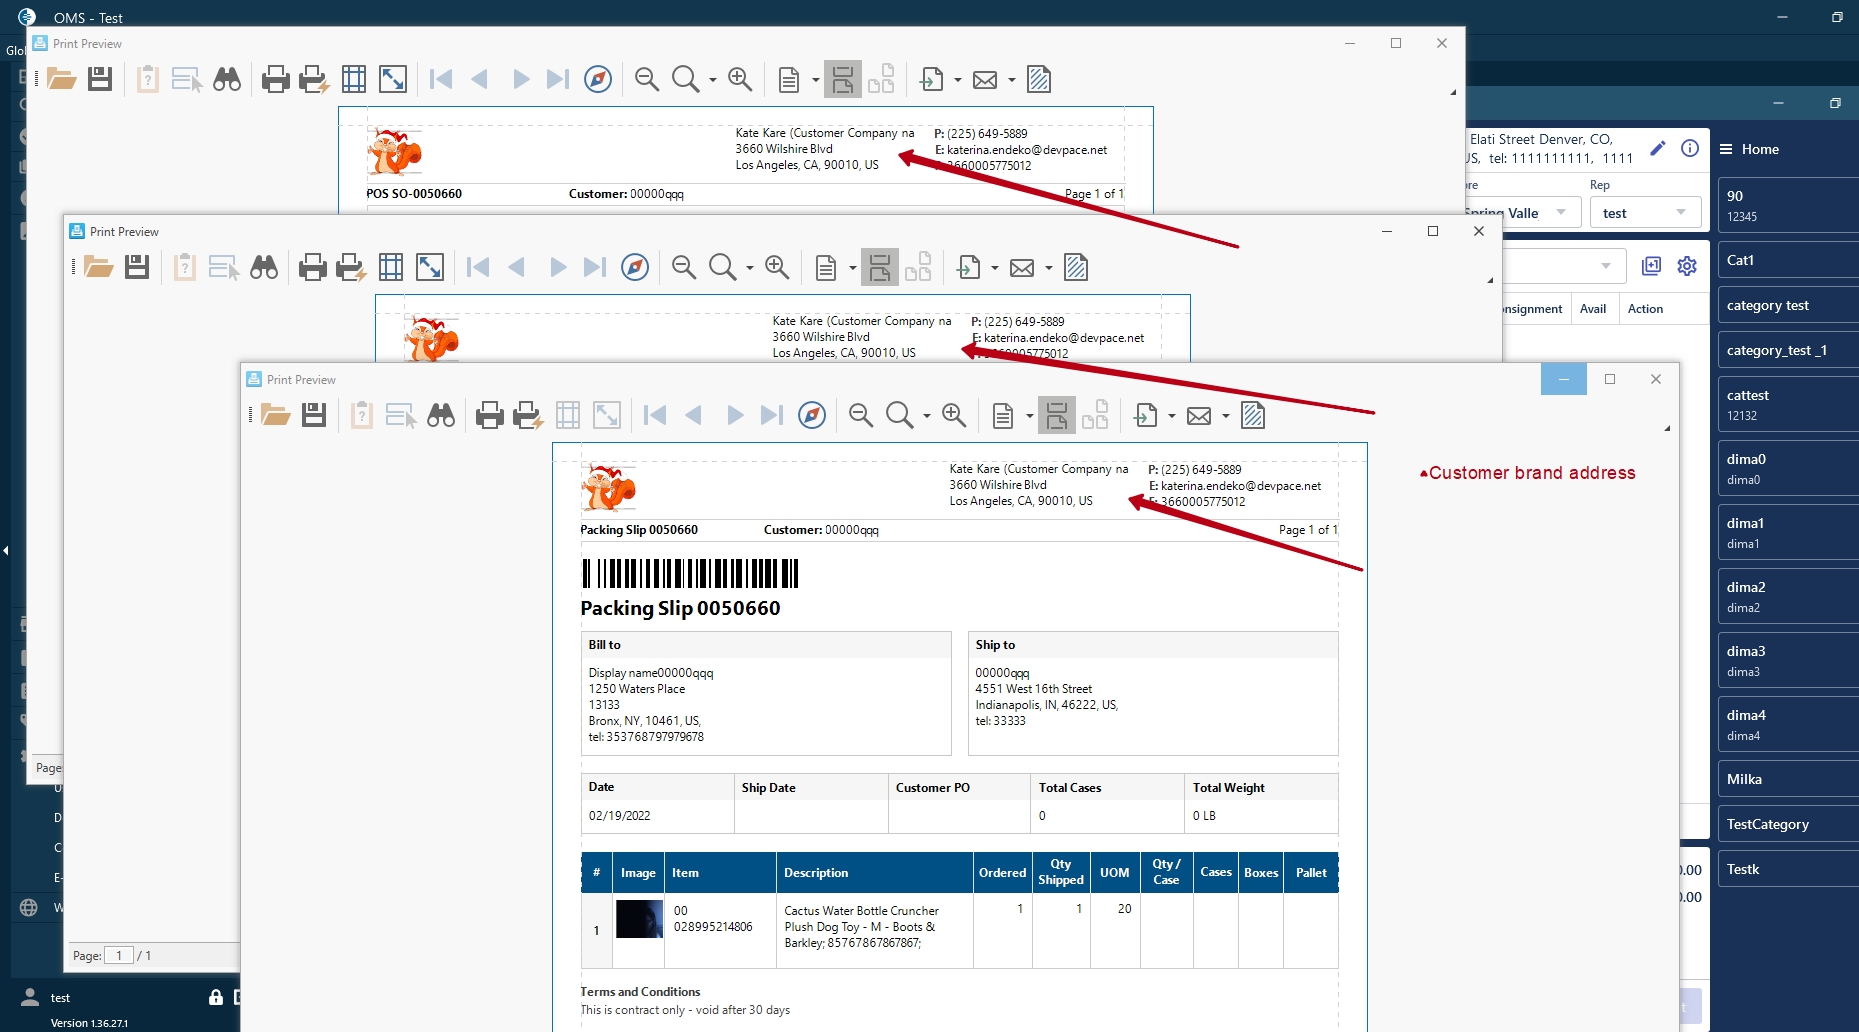Click the product image thumbnail in row 1
Viewport: 1859px width, 1032px height.
pyautogui.click(x=639, y=919)
